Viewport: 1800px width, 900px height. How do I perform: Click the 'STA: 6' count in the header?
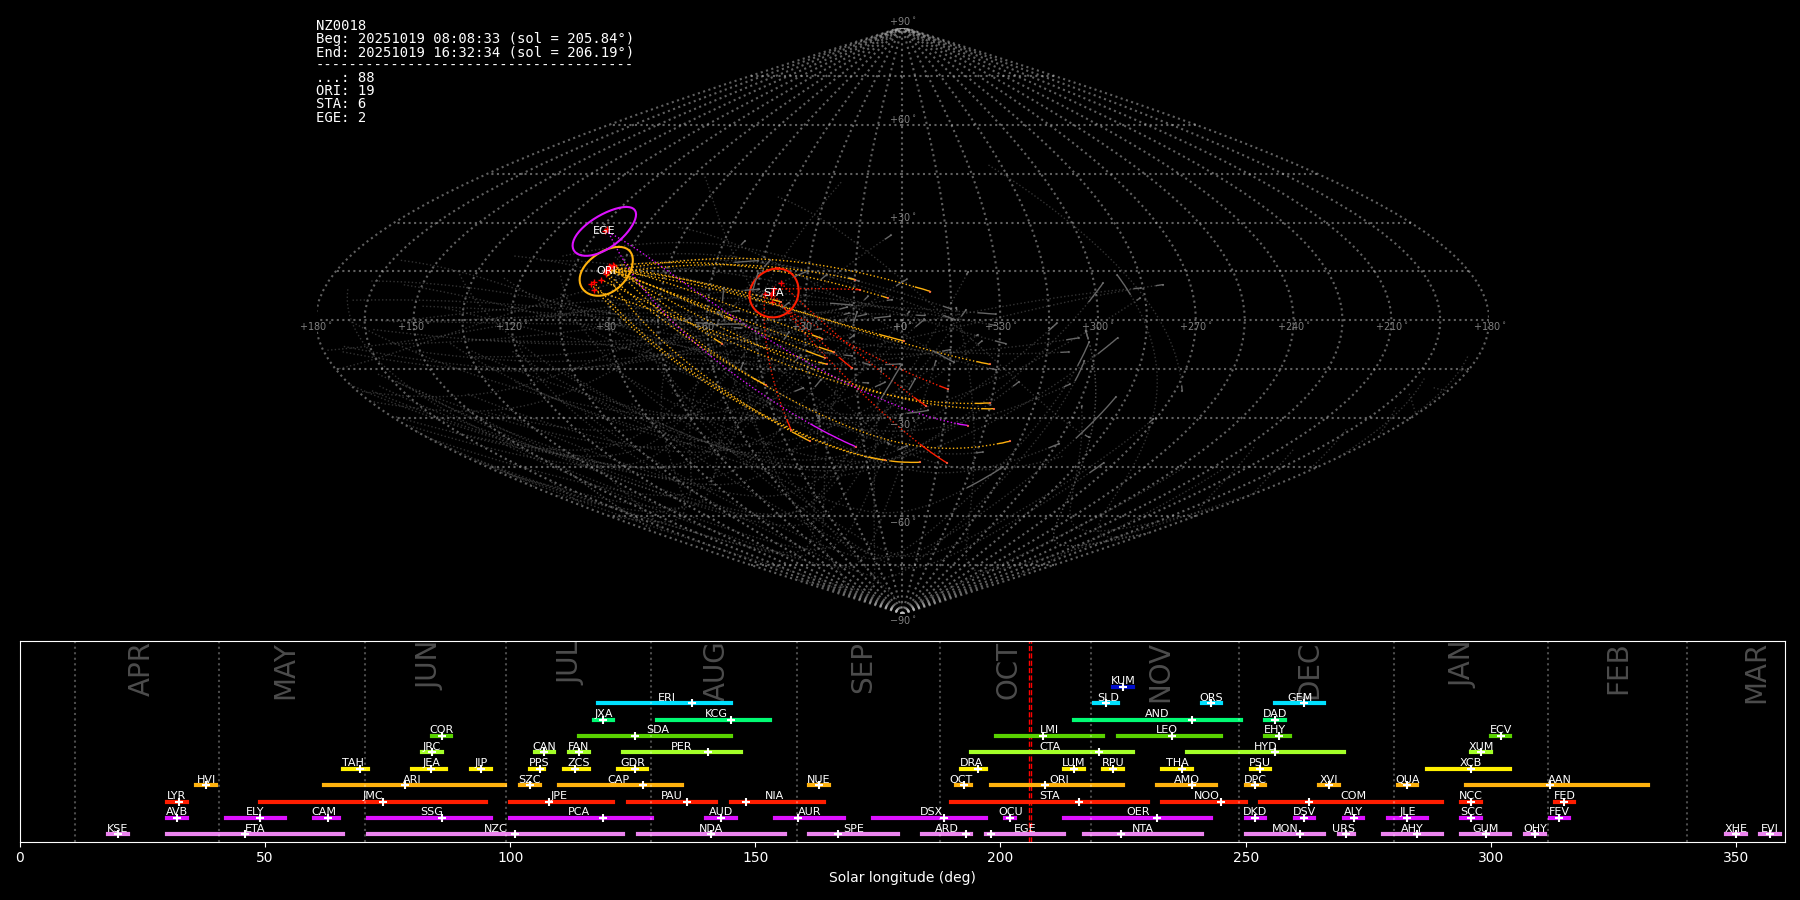pyautogui.click(x=341, y=104)
